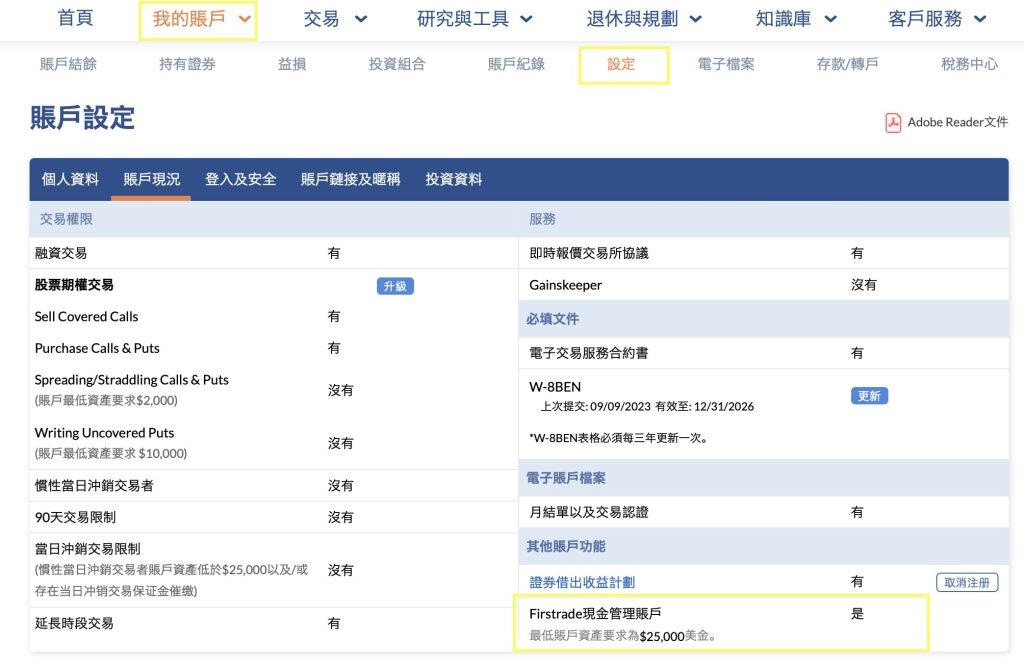Go to the 首頁 home page
This screenshot has width=1024, height=667.
pos(75,19)
